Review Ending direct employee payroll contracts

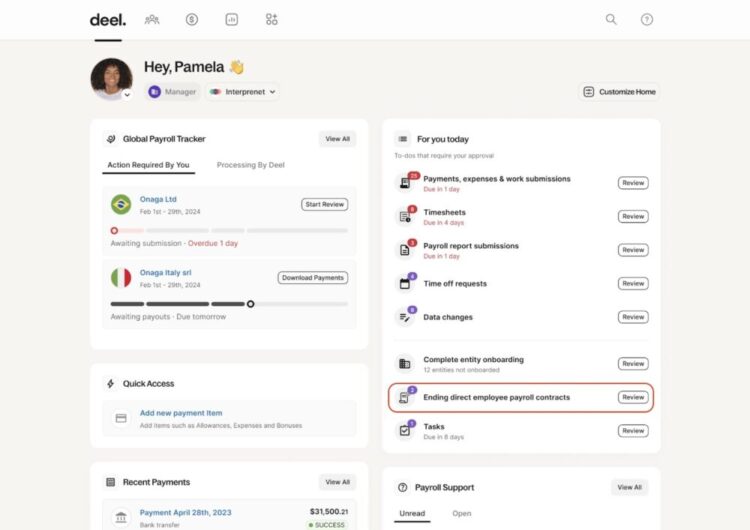[633, 397]
